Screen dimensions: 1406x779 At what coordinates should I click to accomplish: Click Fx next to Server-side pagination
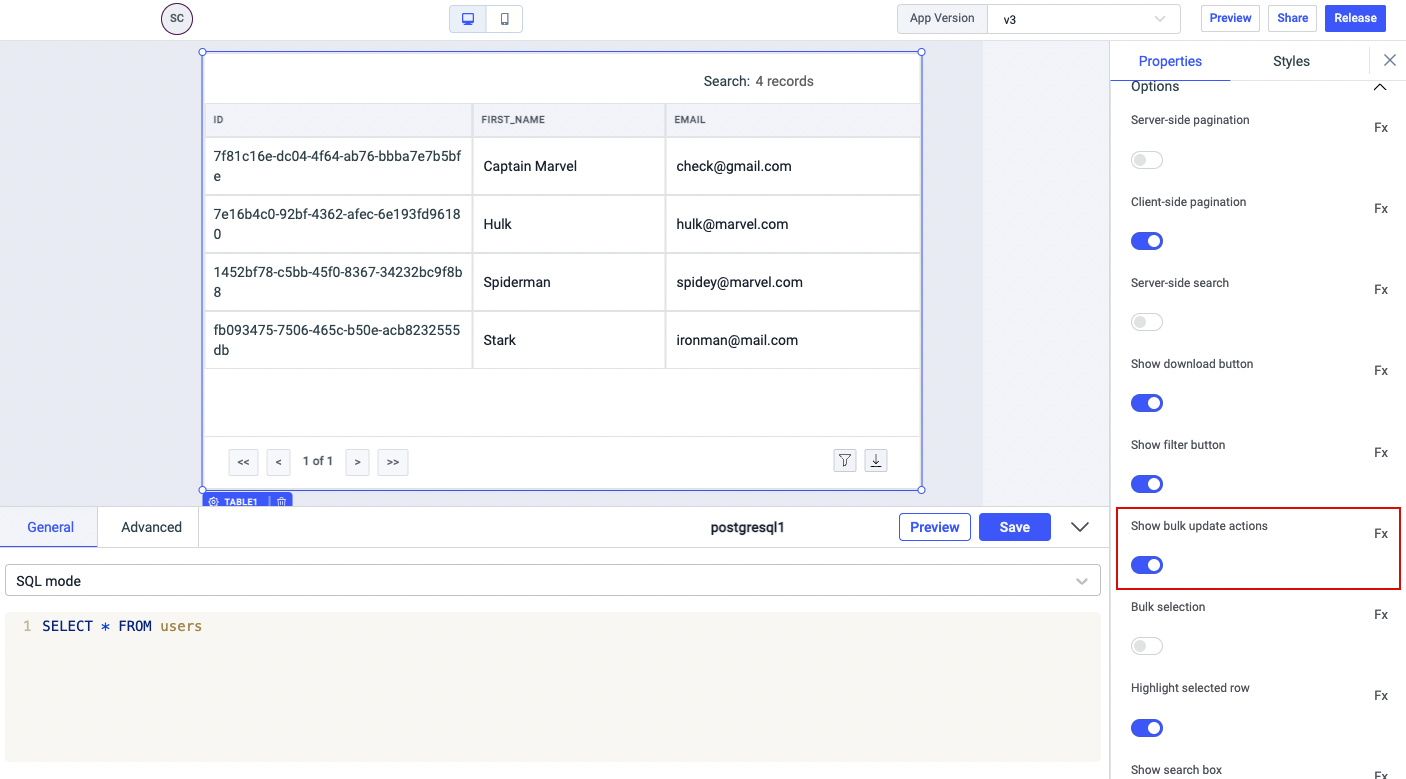(1380, 128)
